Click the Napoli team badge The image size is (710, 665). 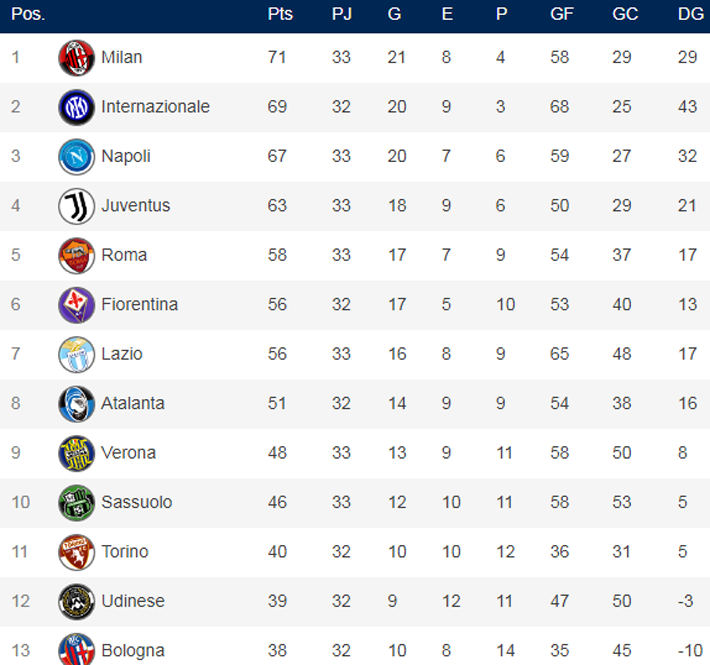(76, 156)
